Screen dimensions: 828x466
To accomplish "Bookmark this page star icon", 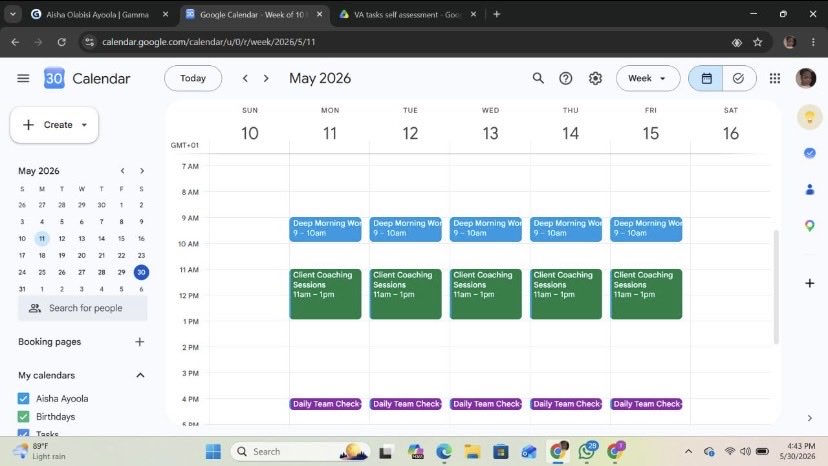I will pos(758,42).
